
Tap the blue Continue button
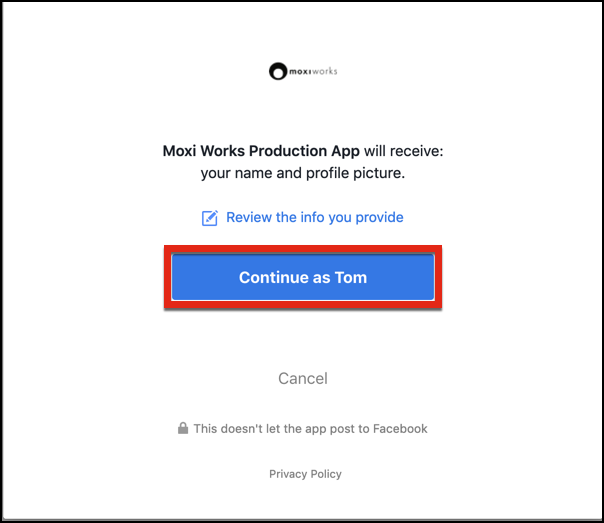click(302, 277)
